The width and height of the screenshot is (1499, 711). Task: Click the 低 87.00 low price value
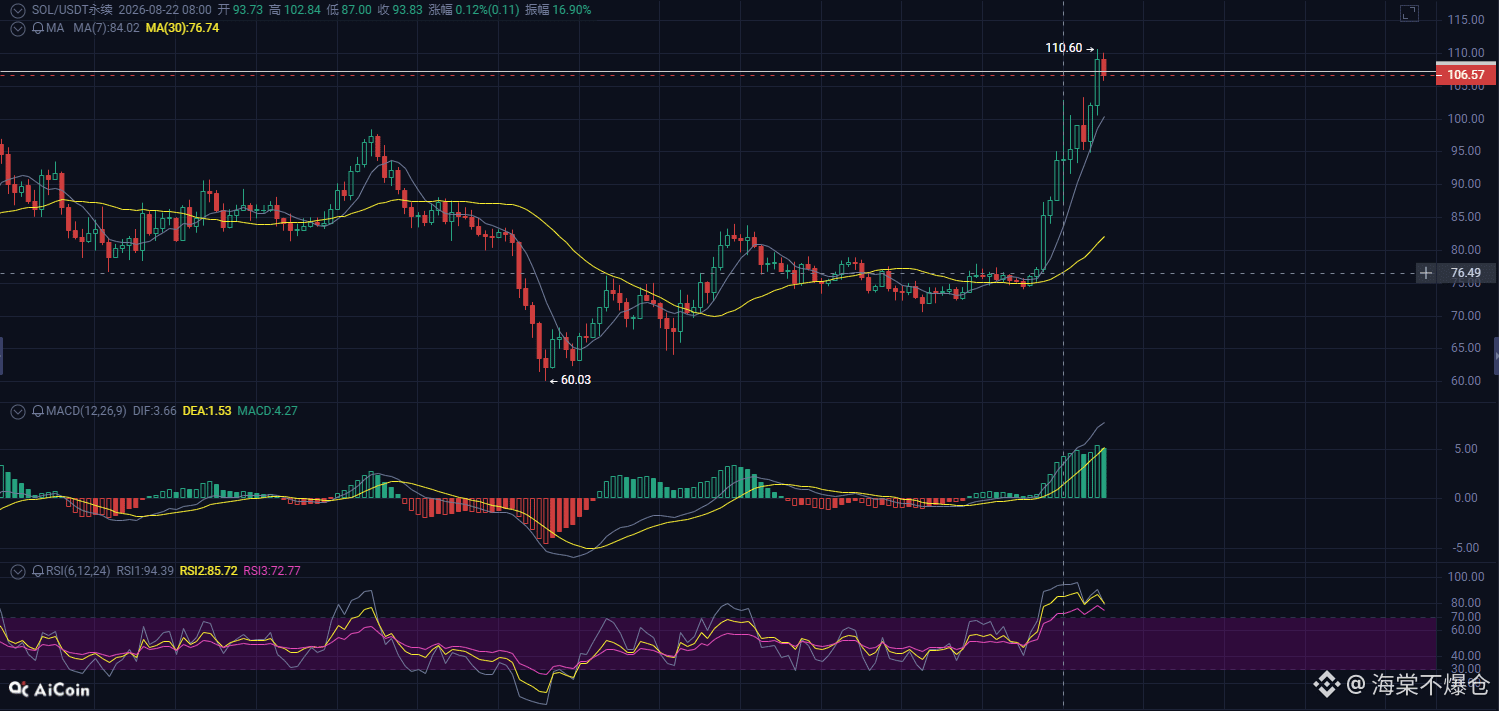point(349,10)
